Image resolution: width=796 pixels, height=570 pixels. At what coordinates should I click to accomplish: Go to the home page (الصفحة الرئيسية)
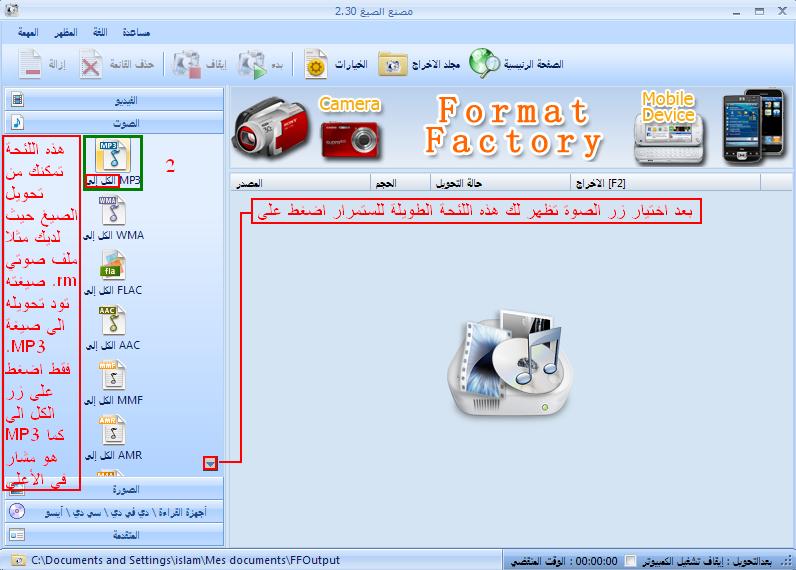pos(484,65)
